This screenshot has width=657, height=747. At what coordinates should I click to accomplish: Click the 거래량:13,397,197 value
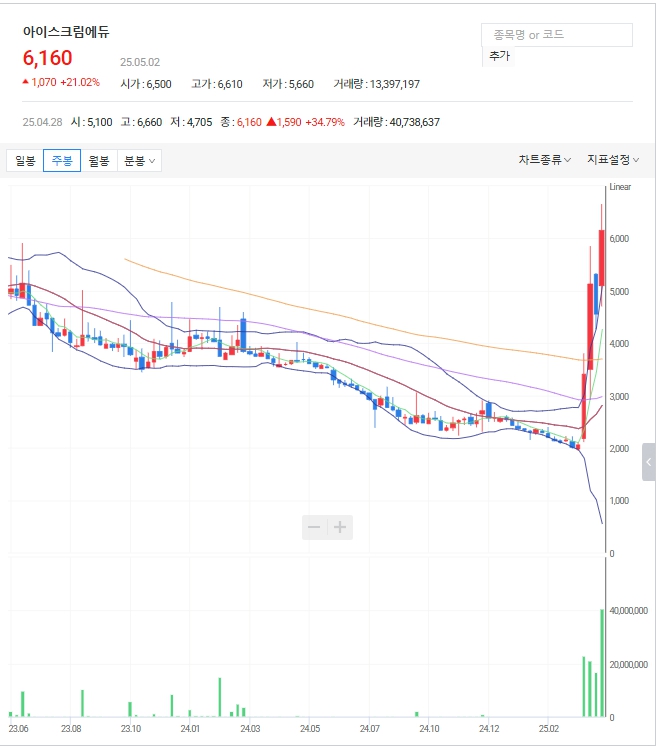click(376, 84)
